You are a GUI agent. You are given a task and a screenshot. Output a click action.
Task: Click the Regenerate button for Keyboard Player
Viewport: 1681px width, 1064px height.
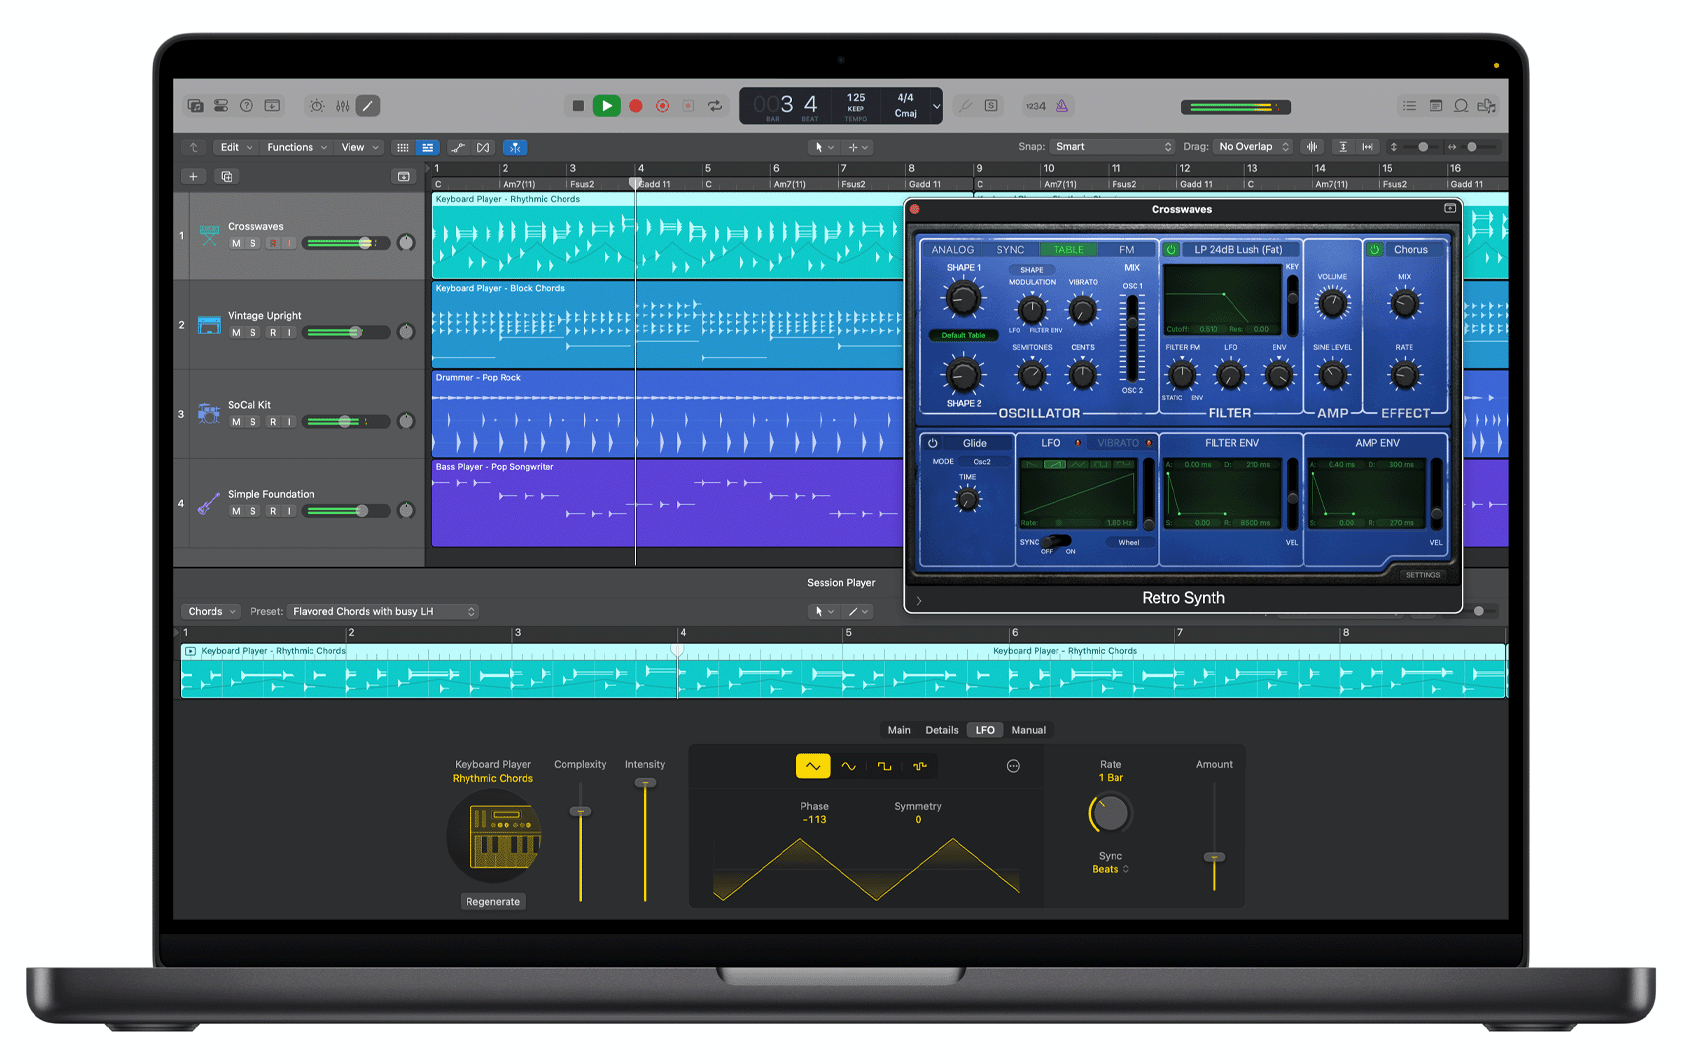pyautogui.click(x=492, y=901)
